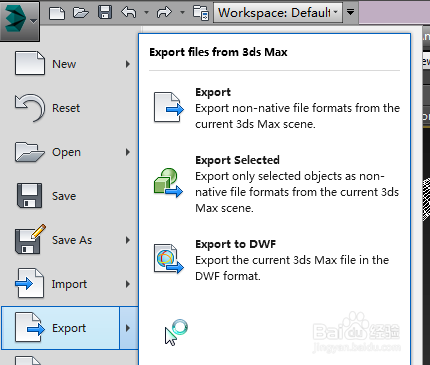Click the New blank page icon
The image size is (430, 365).
pos(30,63)
